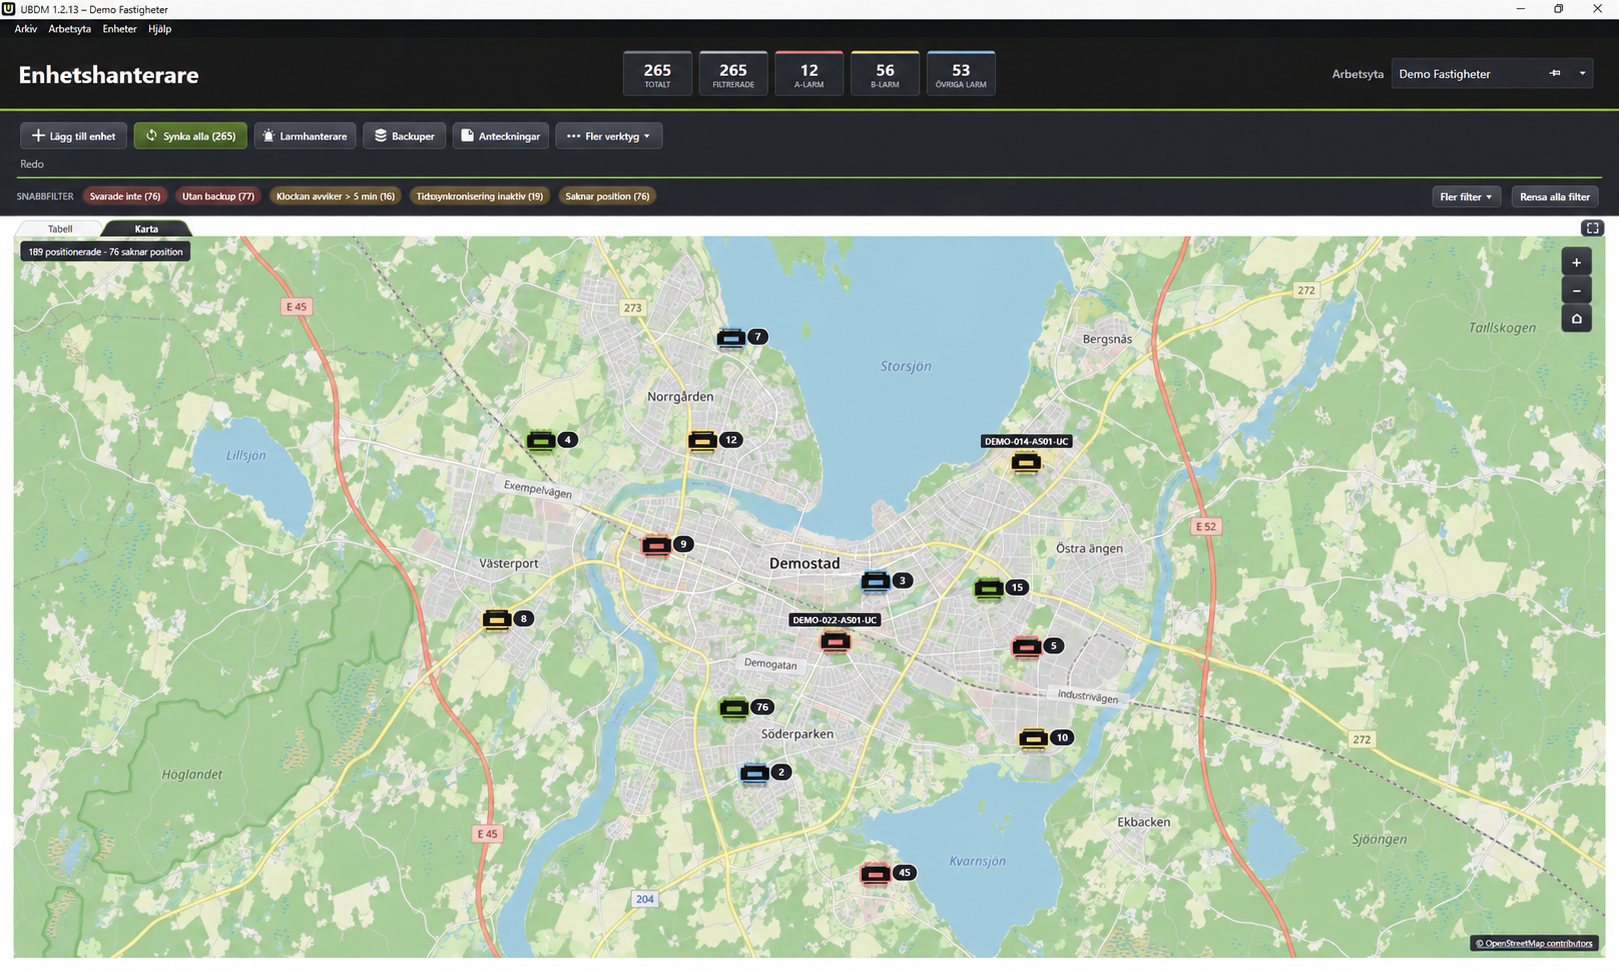Select the green device marker with count 4
Viewport: 1619px width, 971px height.
point(541,441)
